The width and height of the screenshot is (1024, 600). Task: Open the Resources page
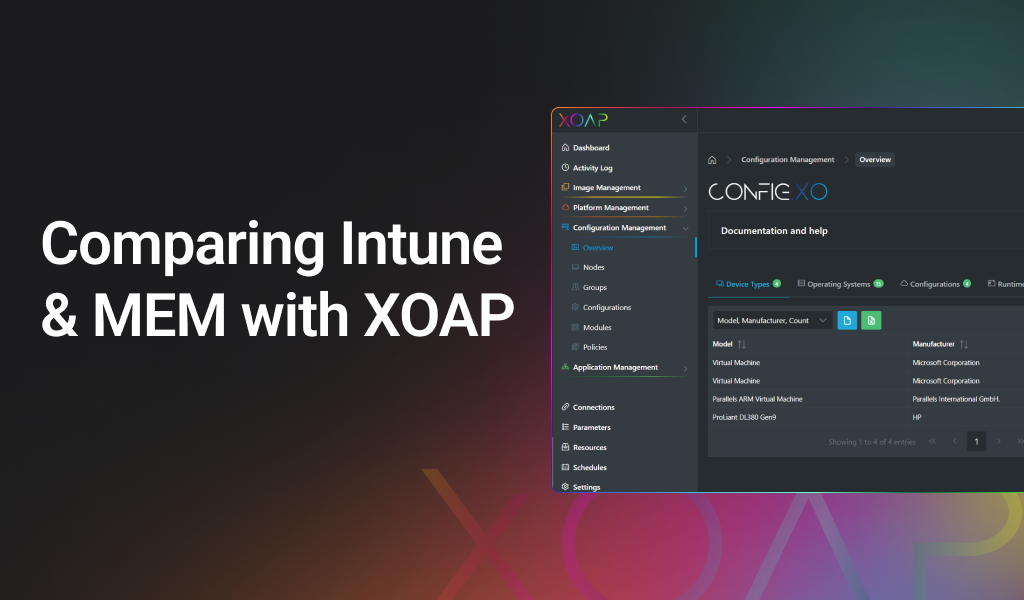590,447
